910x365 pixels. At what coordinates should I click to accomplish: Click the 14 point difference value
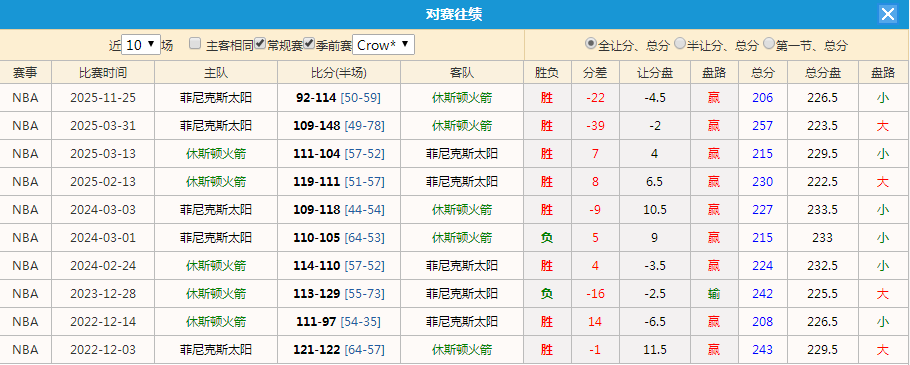(595, 321)
